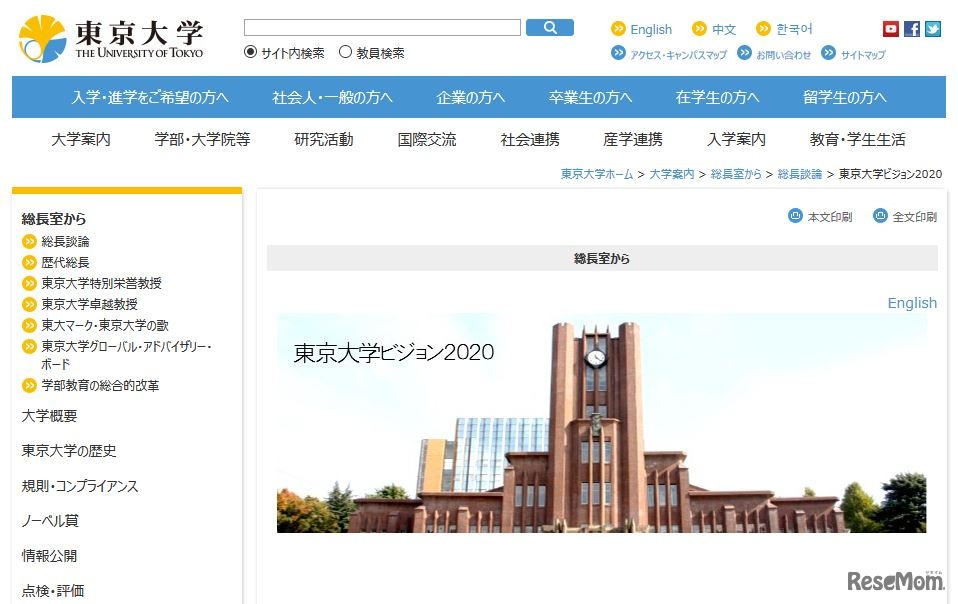Open 東京大学の歴史 sidebar section
958x604 pixels.
[x=69, y=451]
